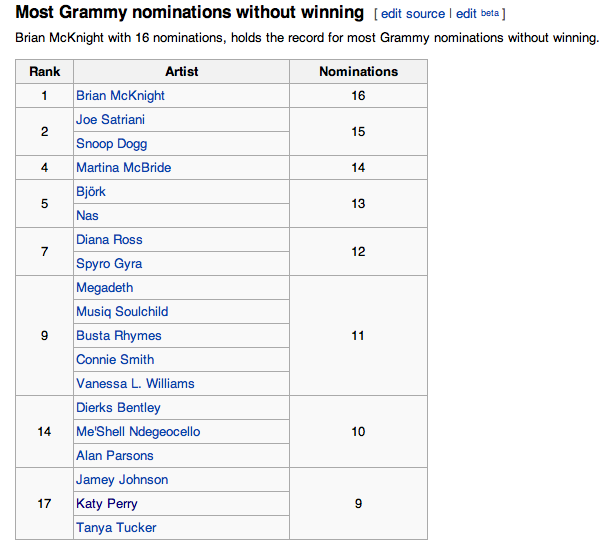The width and height of the screenshot is (606, 553).
Task: Select the rank 17 cell
Action: [x=44, y=504]
